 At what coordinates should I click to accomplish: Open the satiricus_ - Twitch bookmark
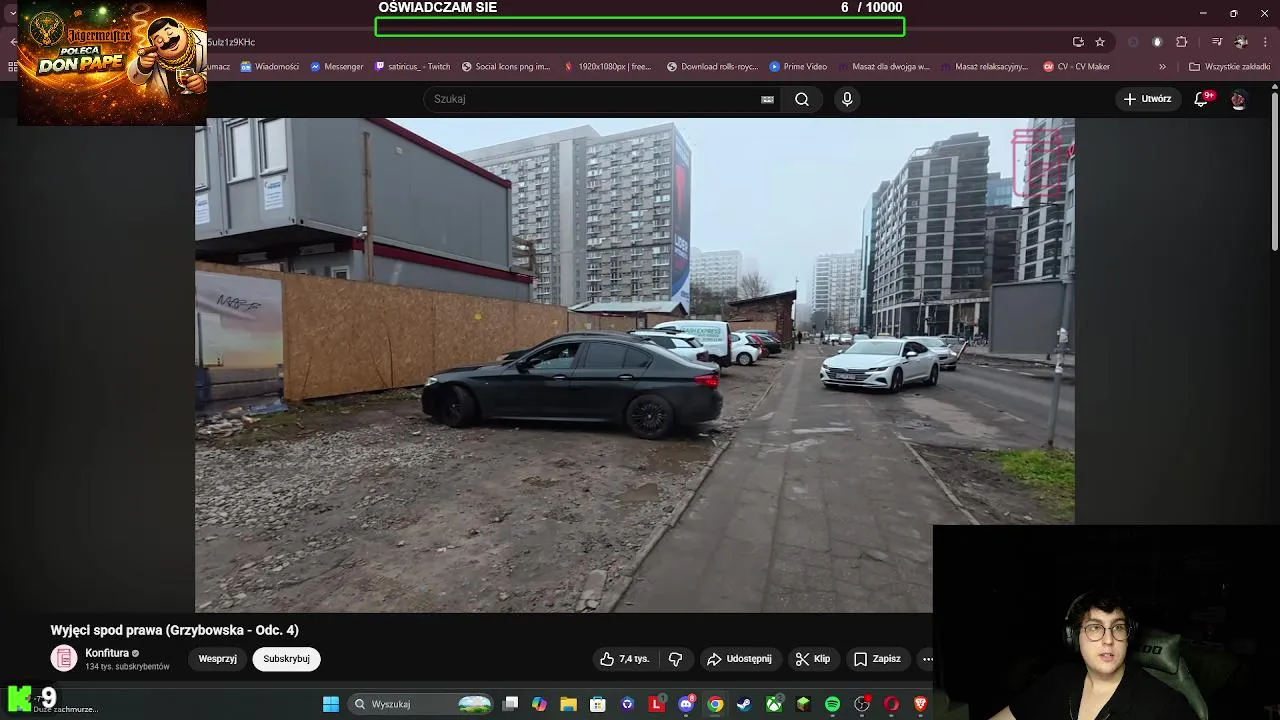pyautogui.click(x=412, y=67)
